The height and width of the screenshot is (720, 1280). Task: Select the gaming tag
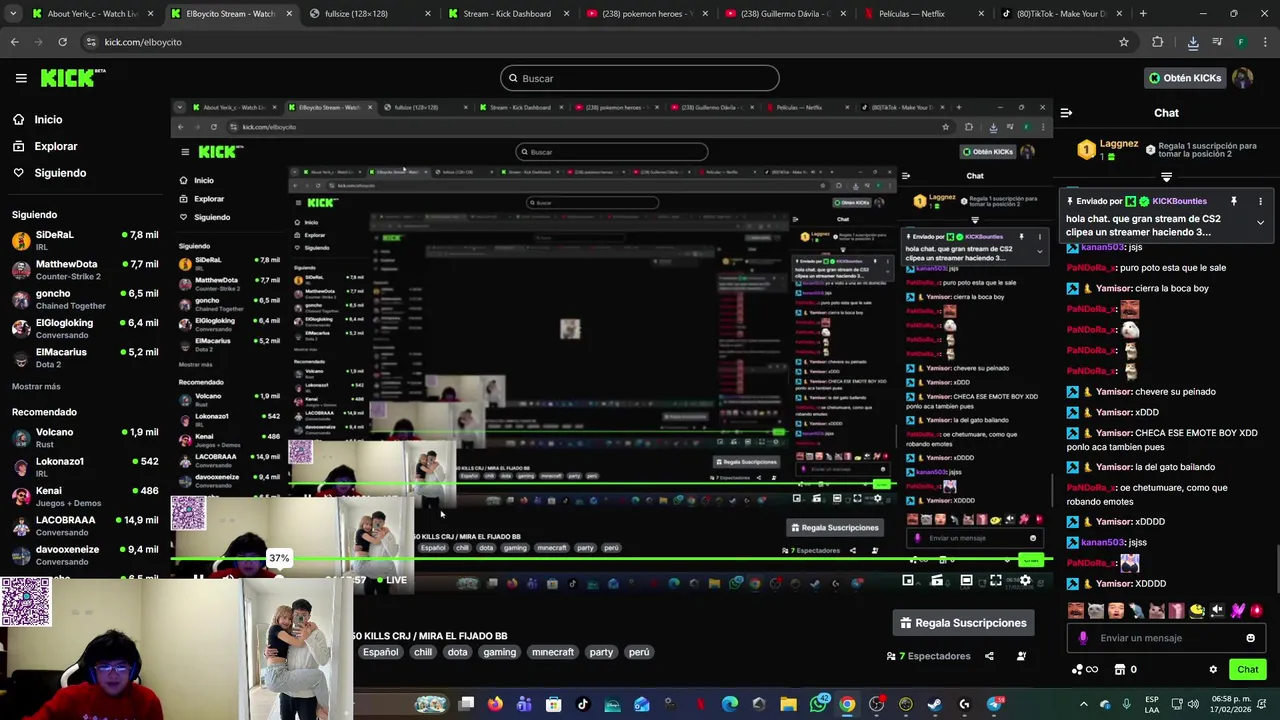coord(499,652)
